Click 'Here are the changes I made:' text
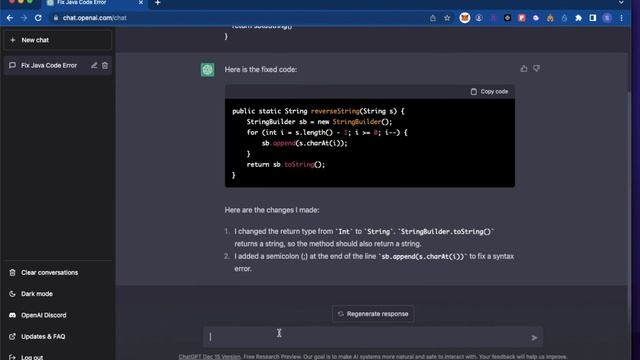 coord(272,210)
